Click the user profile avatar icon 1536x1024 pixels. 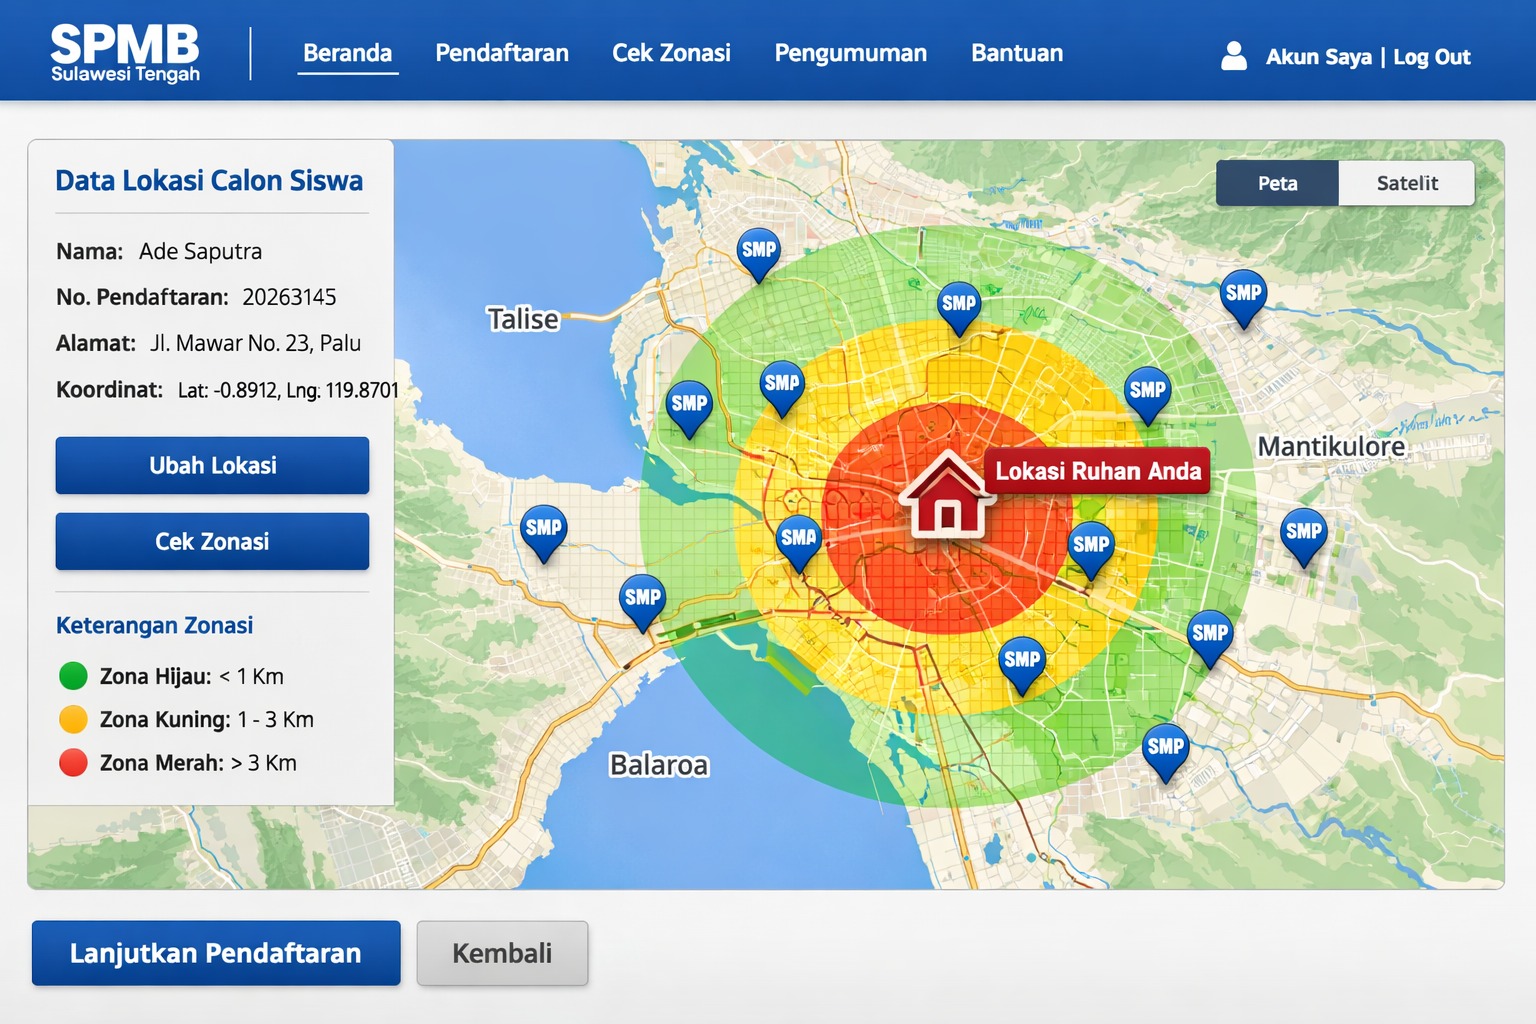coord(1234,56)
